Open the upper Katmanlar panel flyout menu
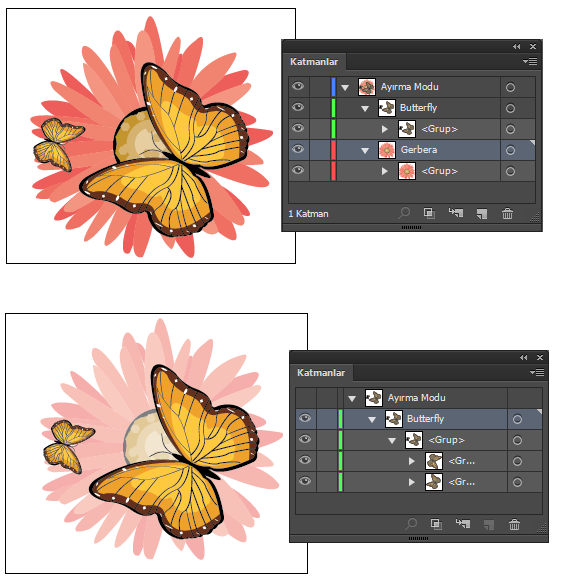 pyautogui.click(x=530, y=61)
